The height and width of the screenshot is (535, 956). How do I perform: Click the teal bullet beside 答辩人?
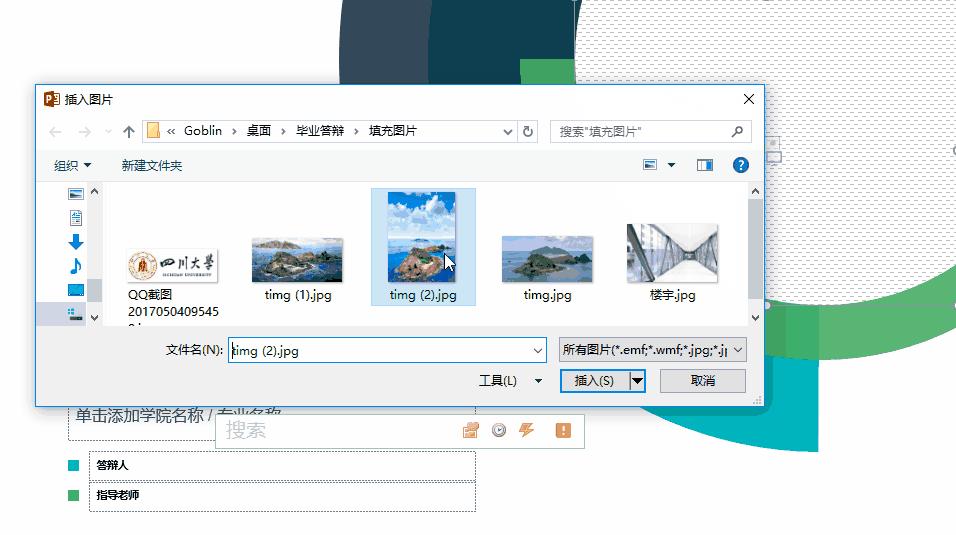point(74,465)
